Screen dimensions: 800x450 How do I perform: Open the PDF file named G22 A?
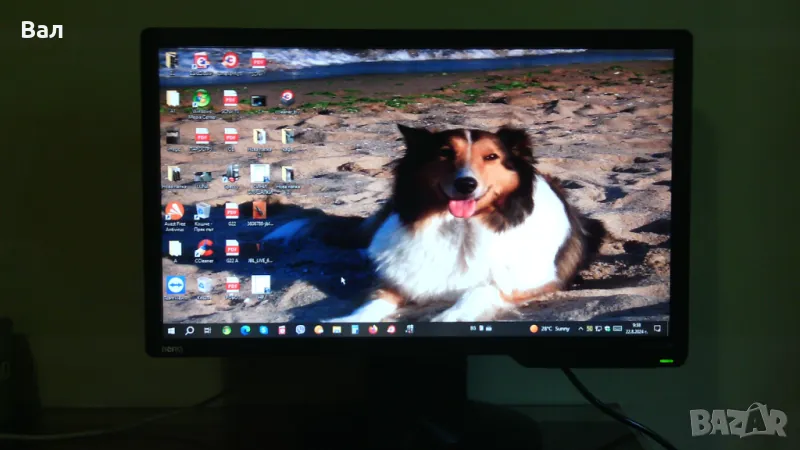pos(232,251)
